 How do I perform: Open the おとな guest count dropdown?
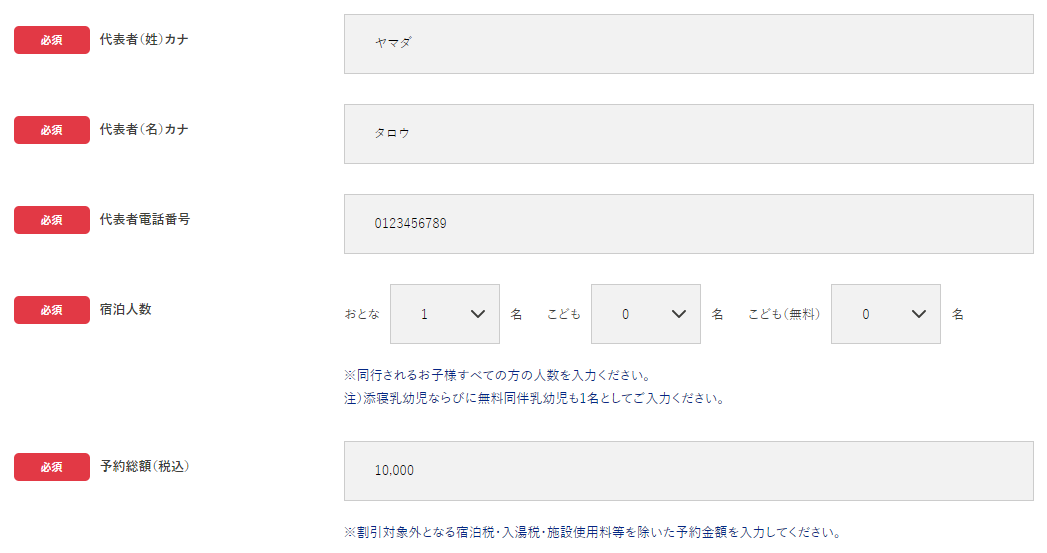[x=445, y=314]
